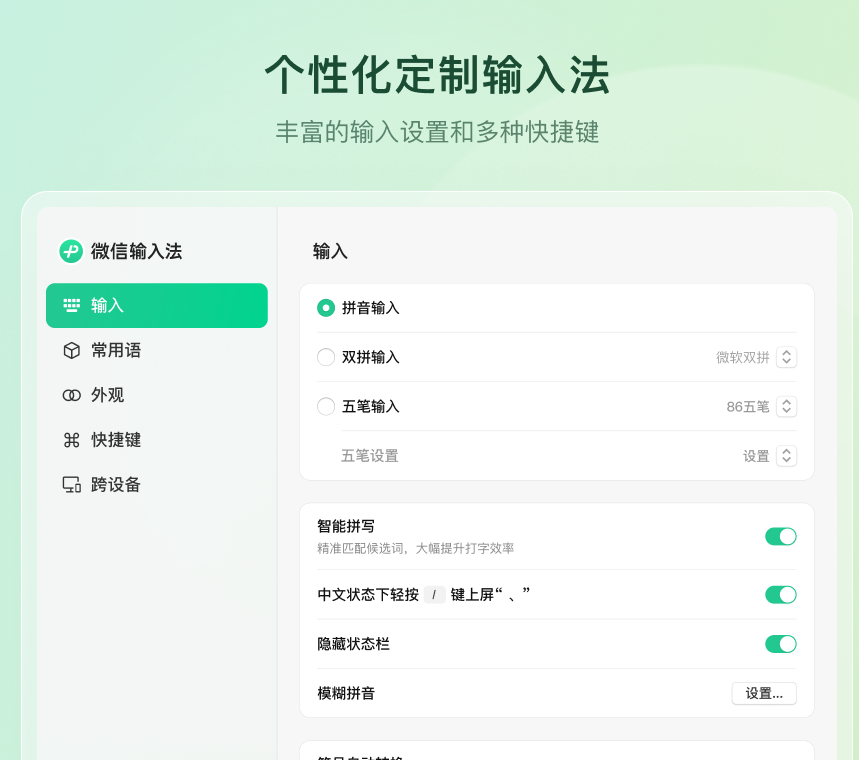This screenshot has height=767, width=859.
Task: Click the 隐藏状态栏 label
Action: (x=353, y=644)
